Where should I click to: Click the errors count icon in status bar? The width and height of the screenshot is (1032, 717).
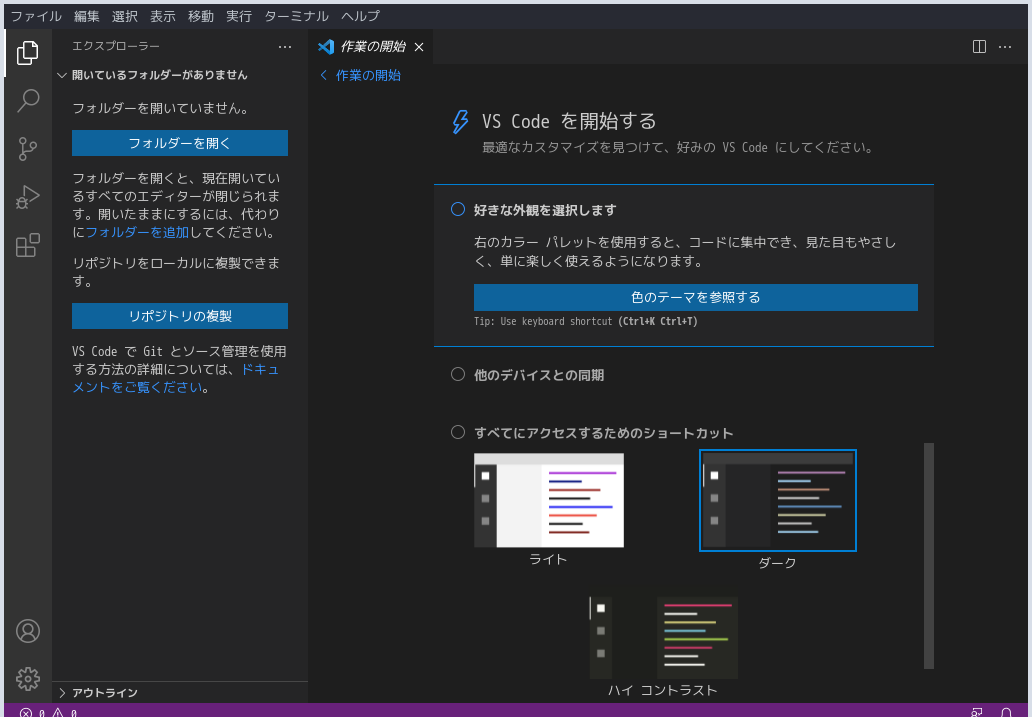(26, 712)
